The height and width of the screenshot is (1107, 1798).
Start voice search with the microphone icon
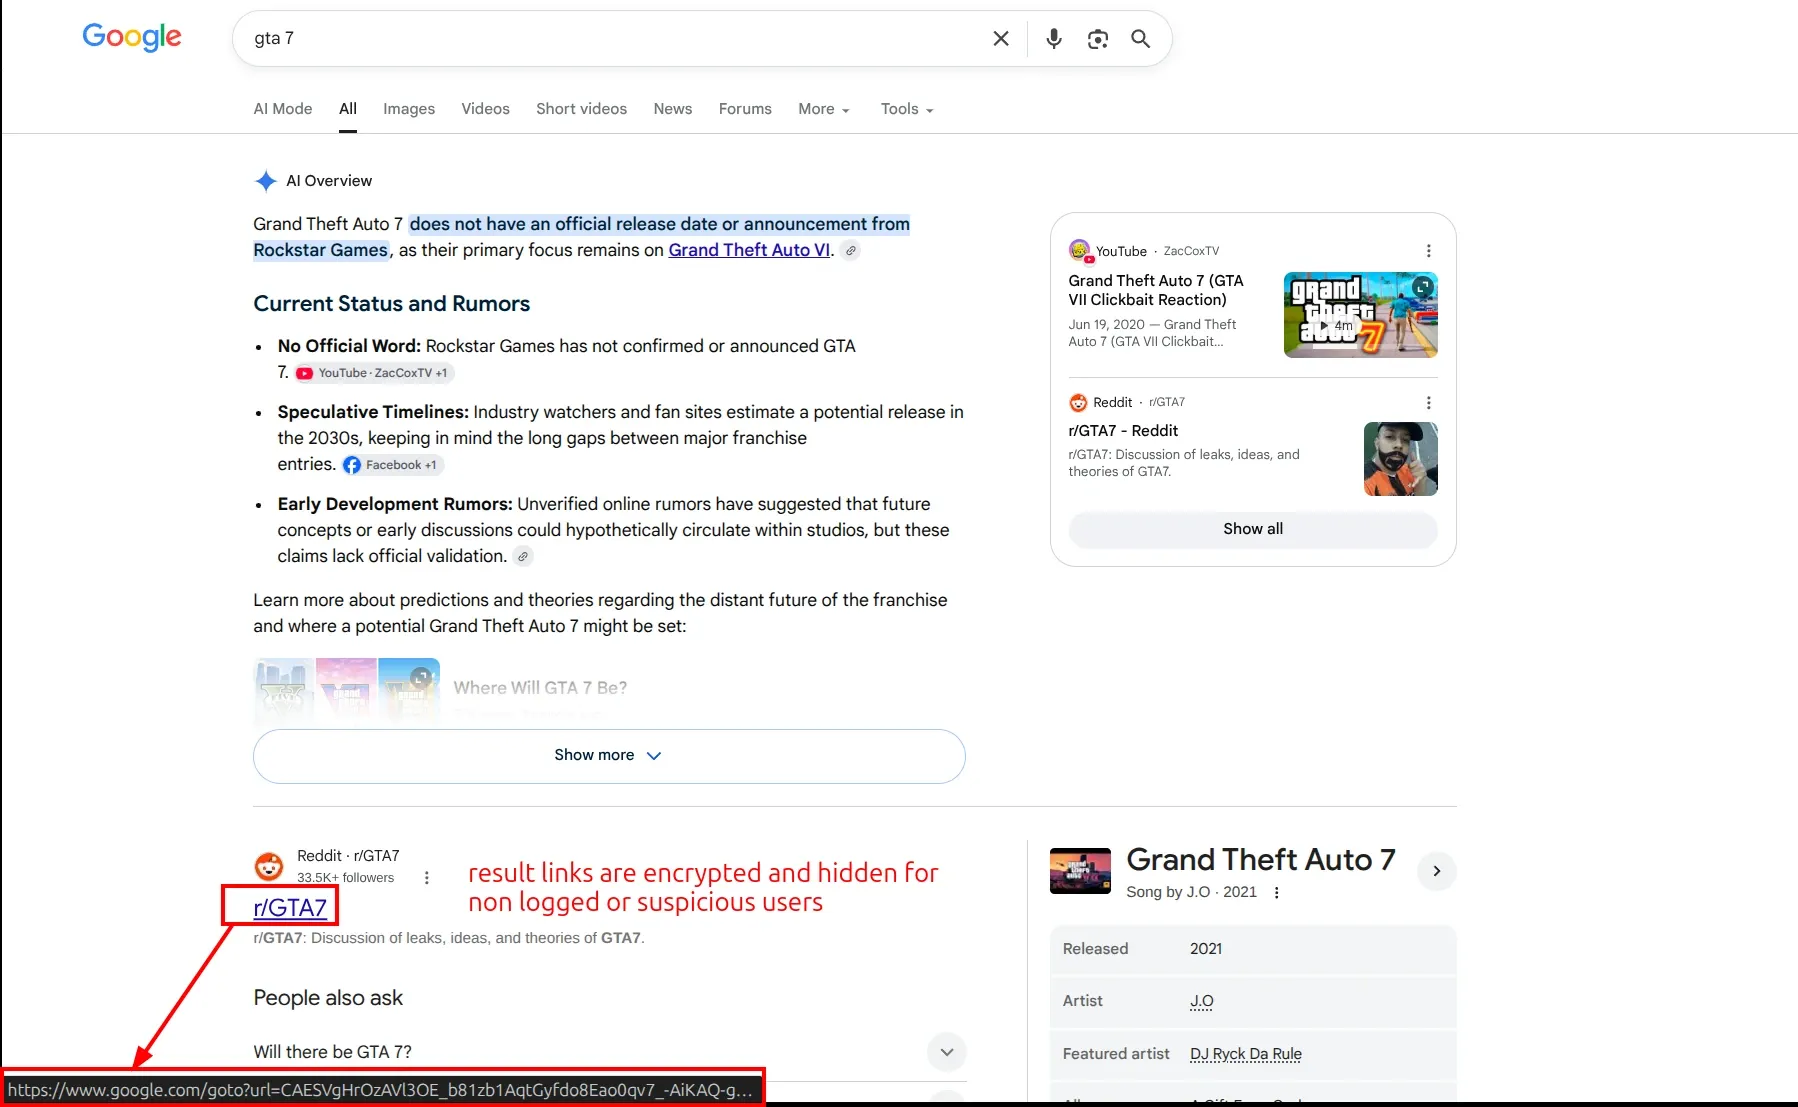click(1054, 39)
